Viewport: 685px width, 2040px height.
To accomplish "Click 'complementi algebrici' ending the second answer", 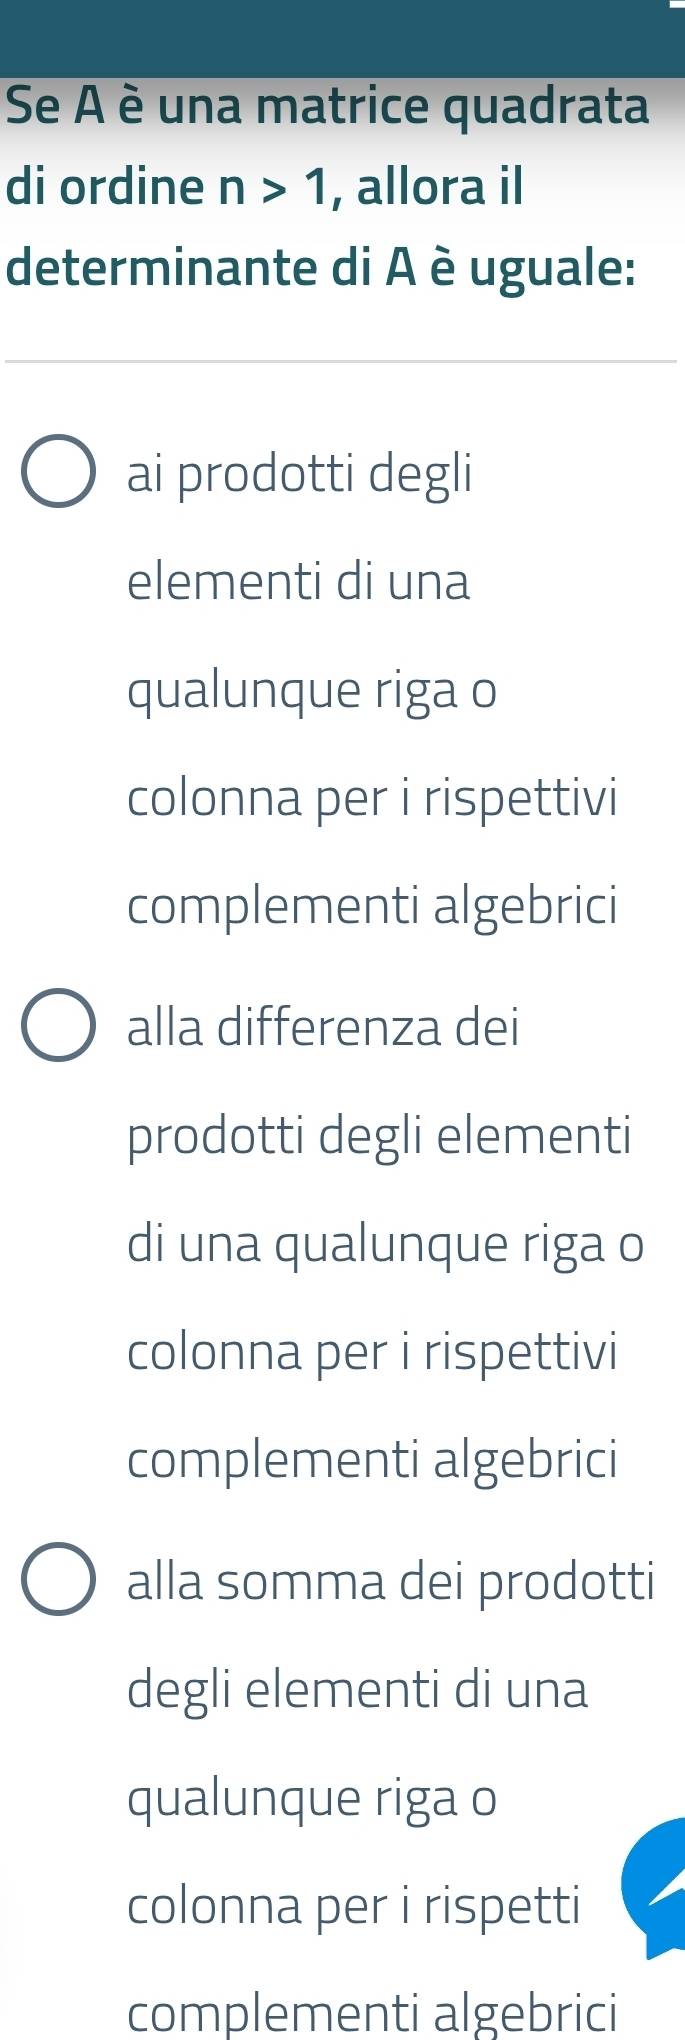I will click(x=372, y=1460).
